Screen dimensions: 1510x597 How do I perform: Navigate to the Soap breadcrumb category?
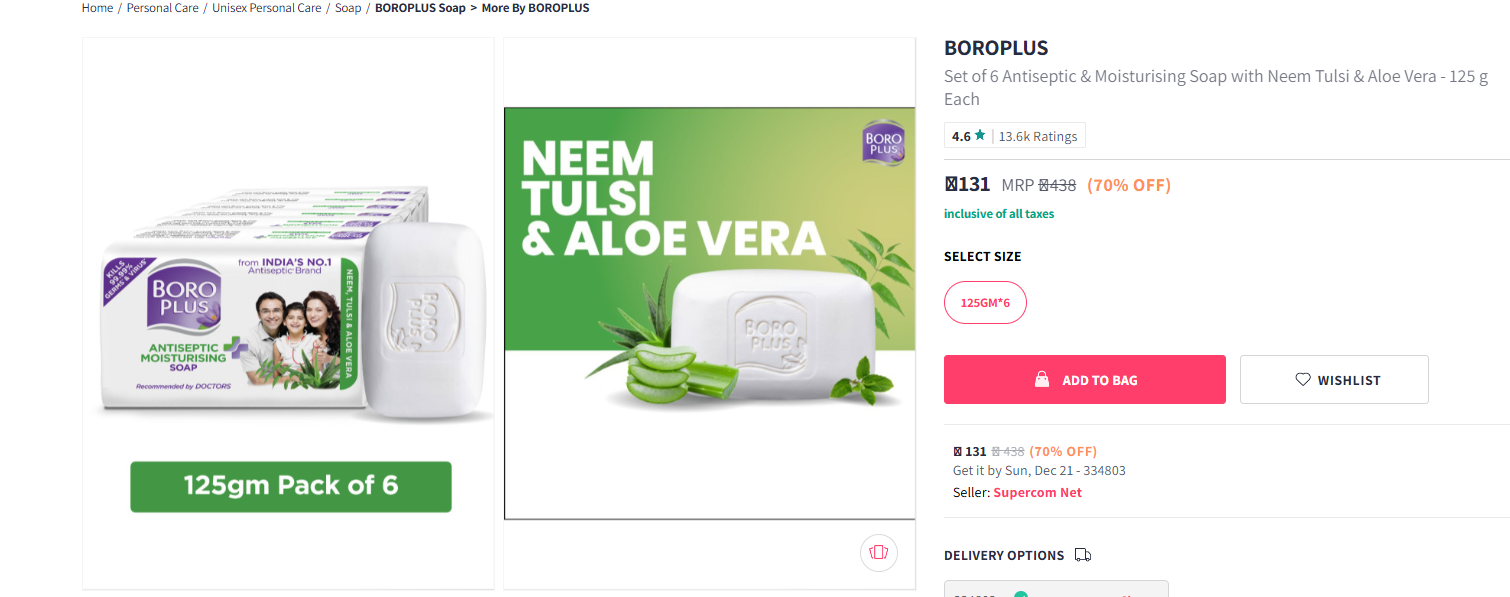[x=348, y=8]
